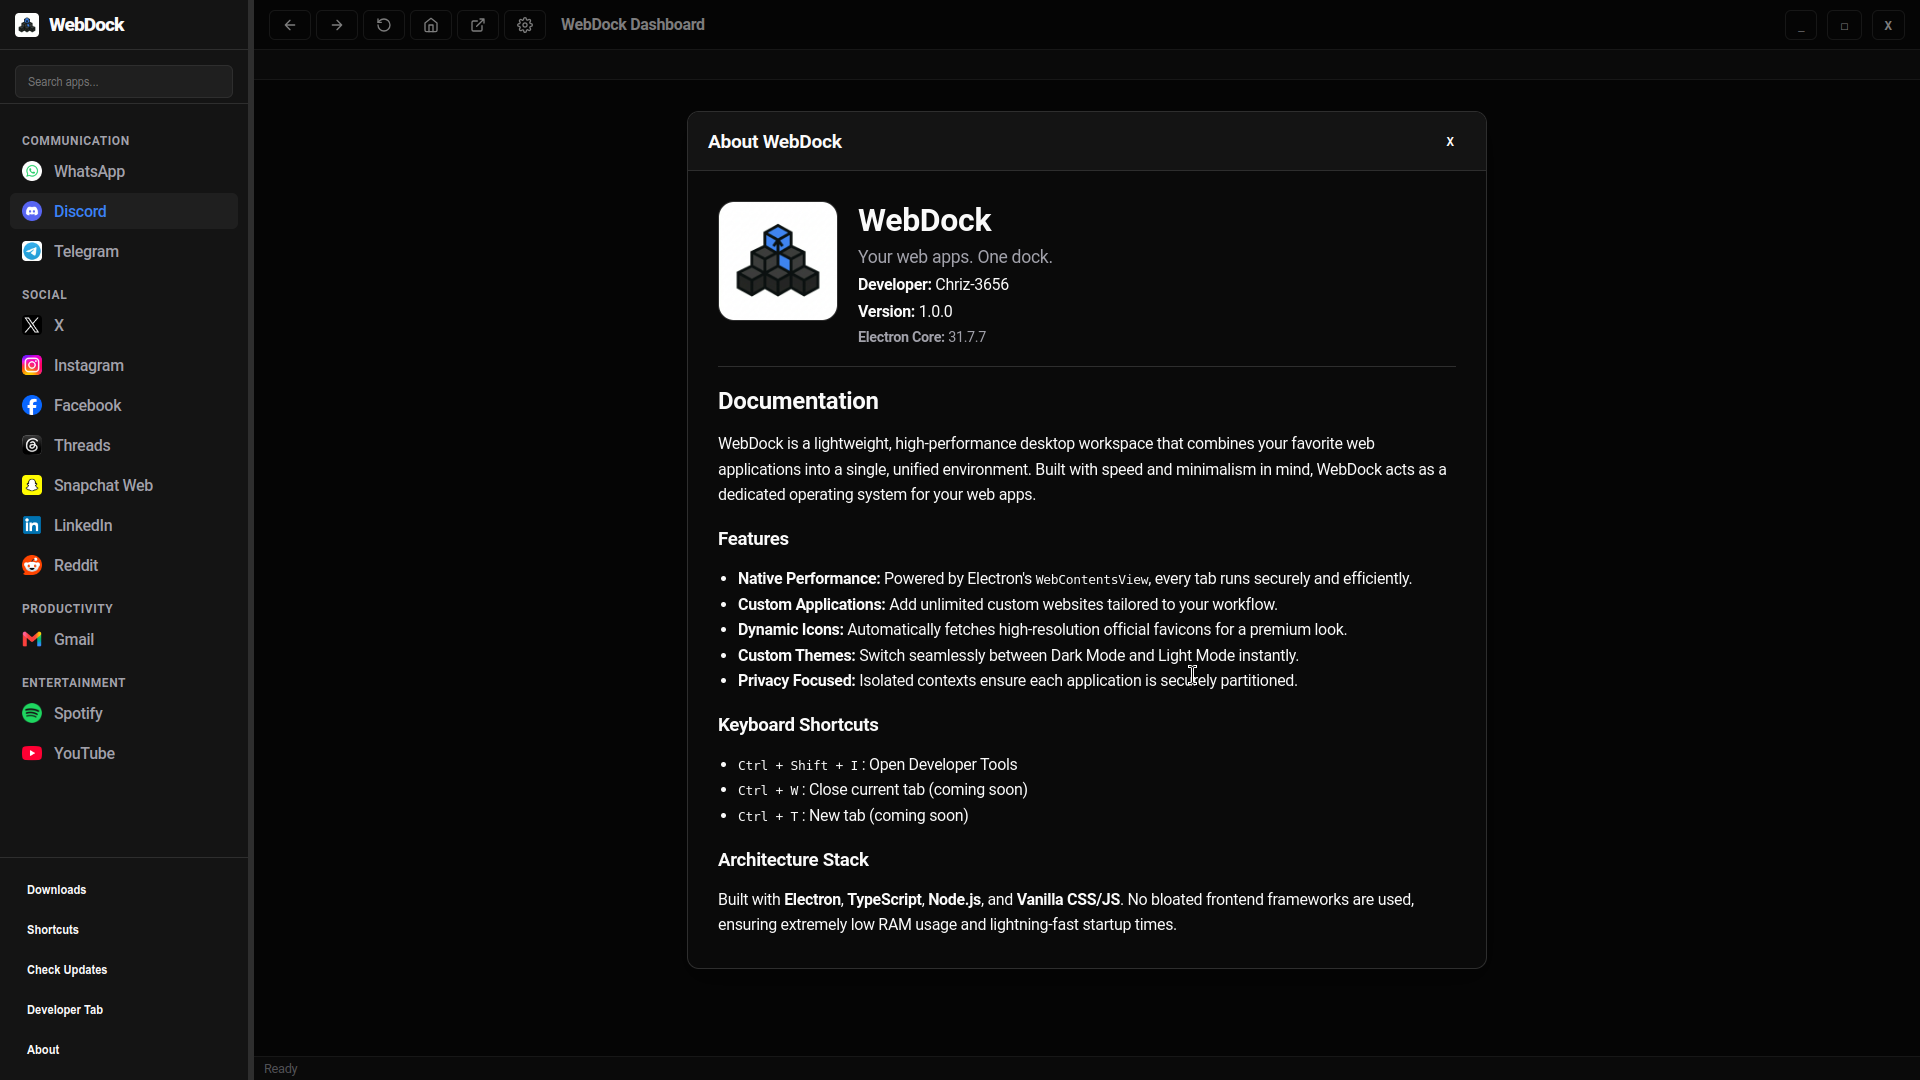Click the large WebDock cubes logo in the About dialog
Viewport: 1920px width, 1080px height.
coord(778,261)
